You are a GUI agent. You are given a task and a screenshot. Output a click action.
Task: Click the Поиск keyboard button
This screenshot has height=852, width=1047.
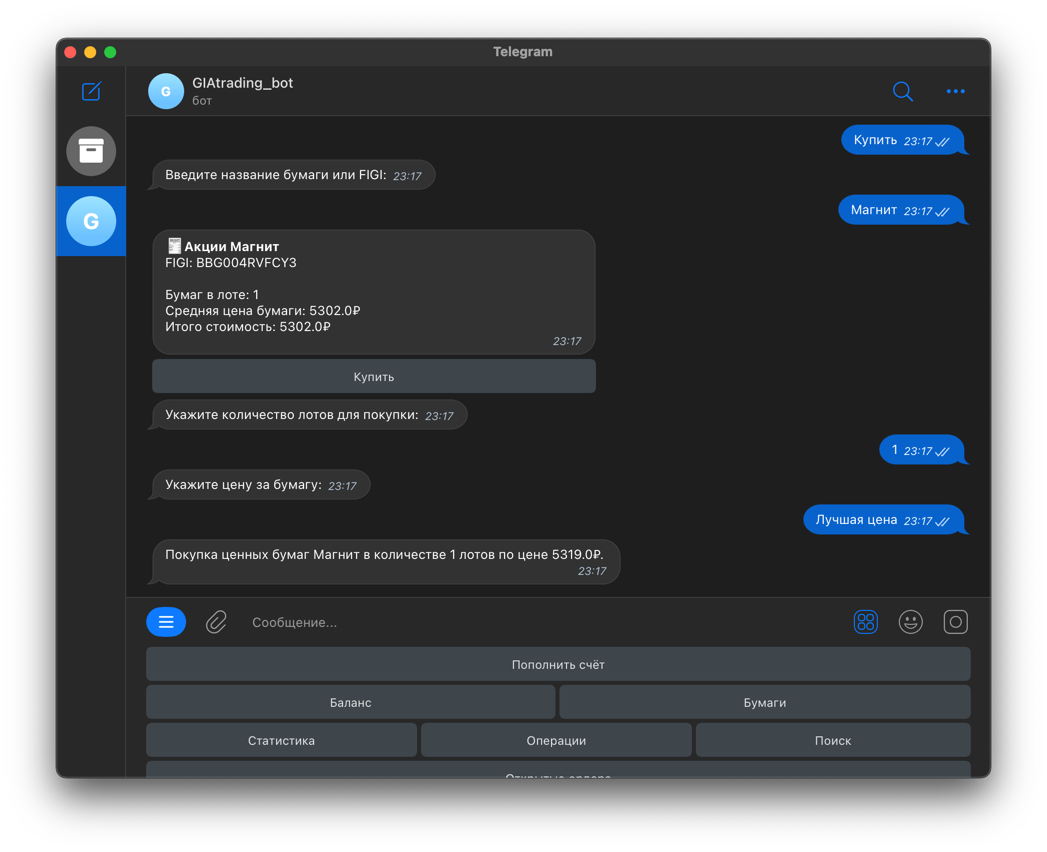click(833, 740)
